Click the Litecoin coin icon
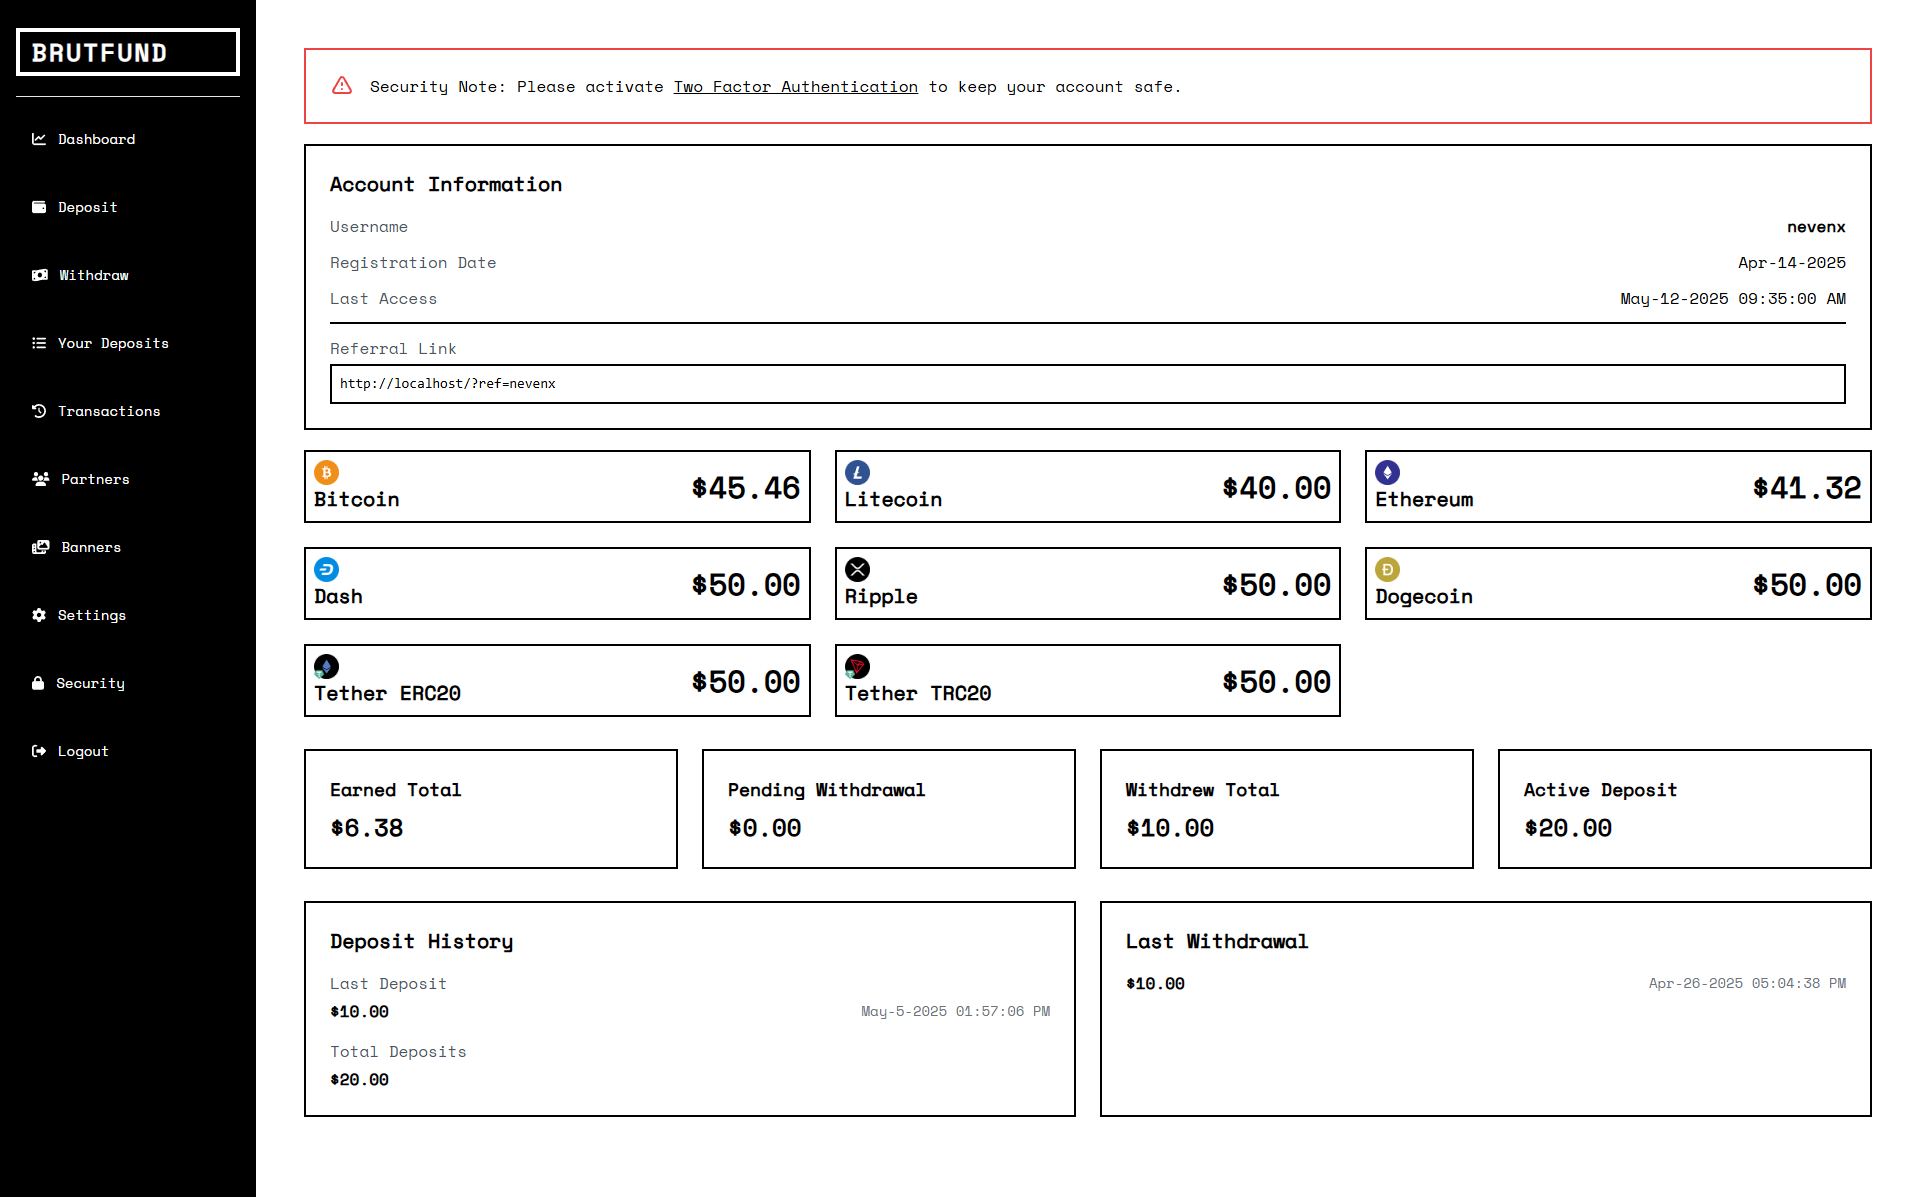The image size is (1920, 1197). pyautogui.click(x=857, y=472)
